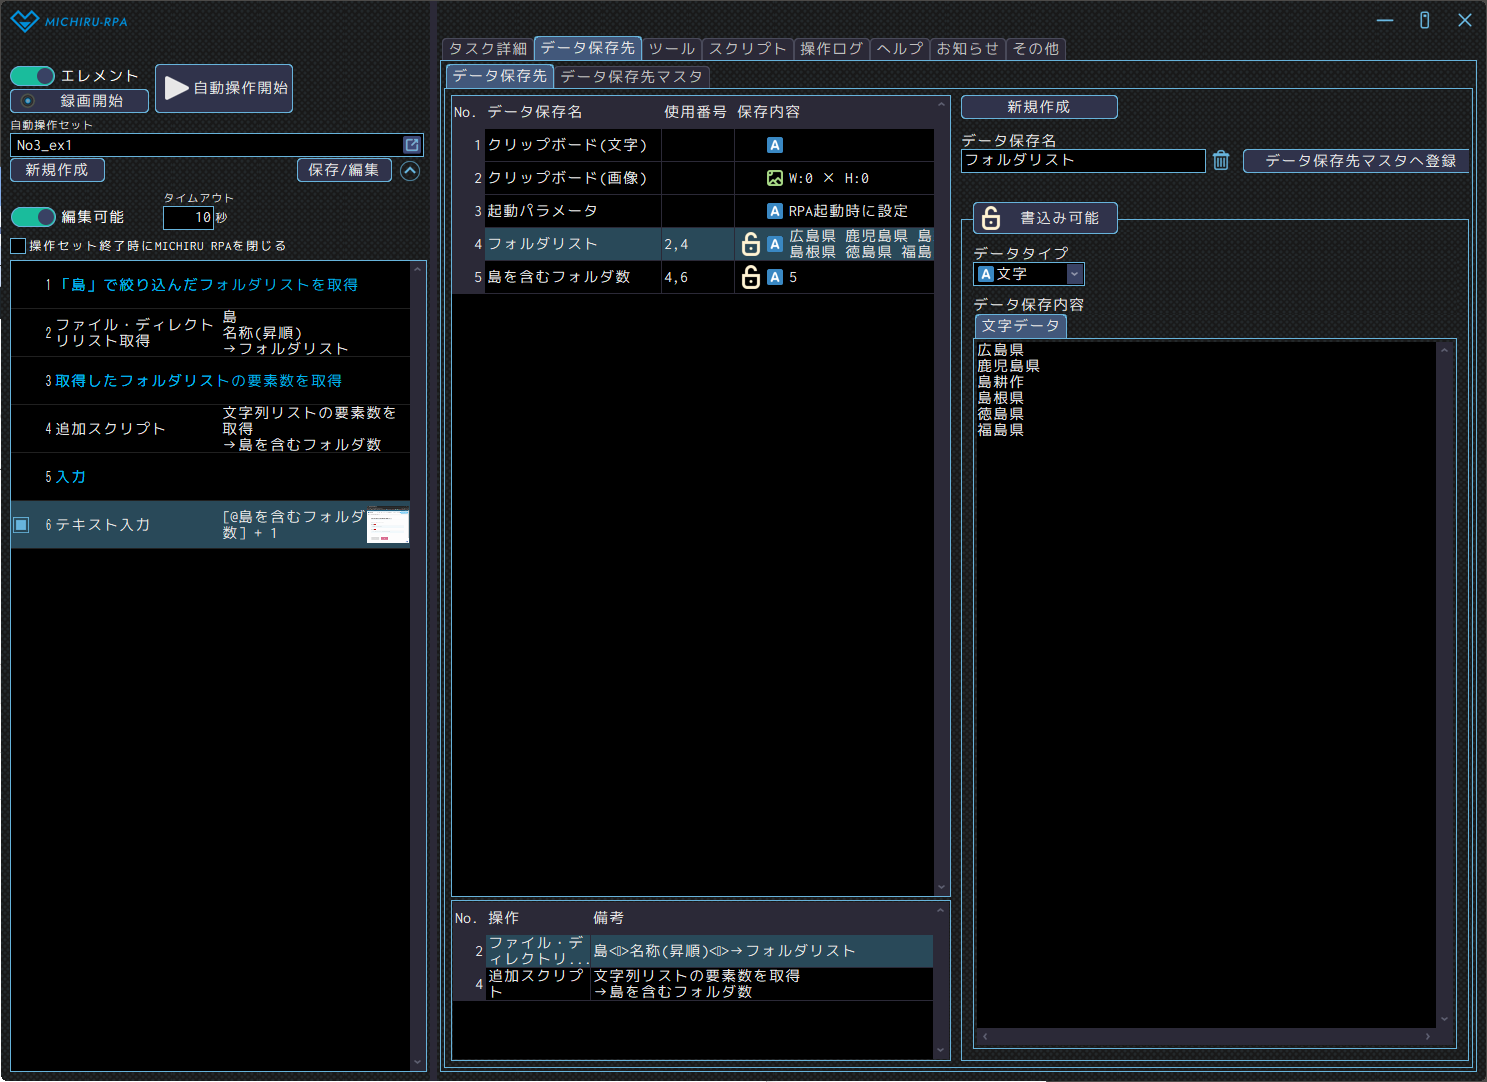The width and height of the screenshot is (1487, 1082).
Task: Click the タイムアウト seconds input field
Action: [189, 217]
